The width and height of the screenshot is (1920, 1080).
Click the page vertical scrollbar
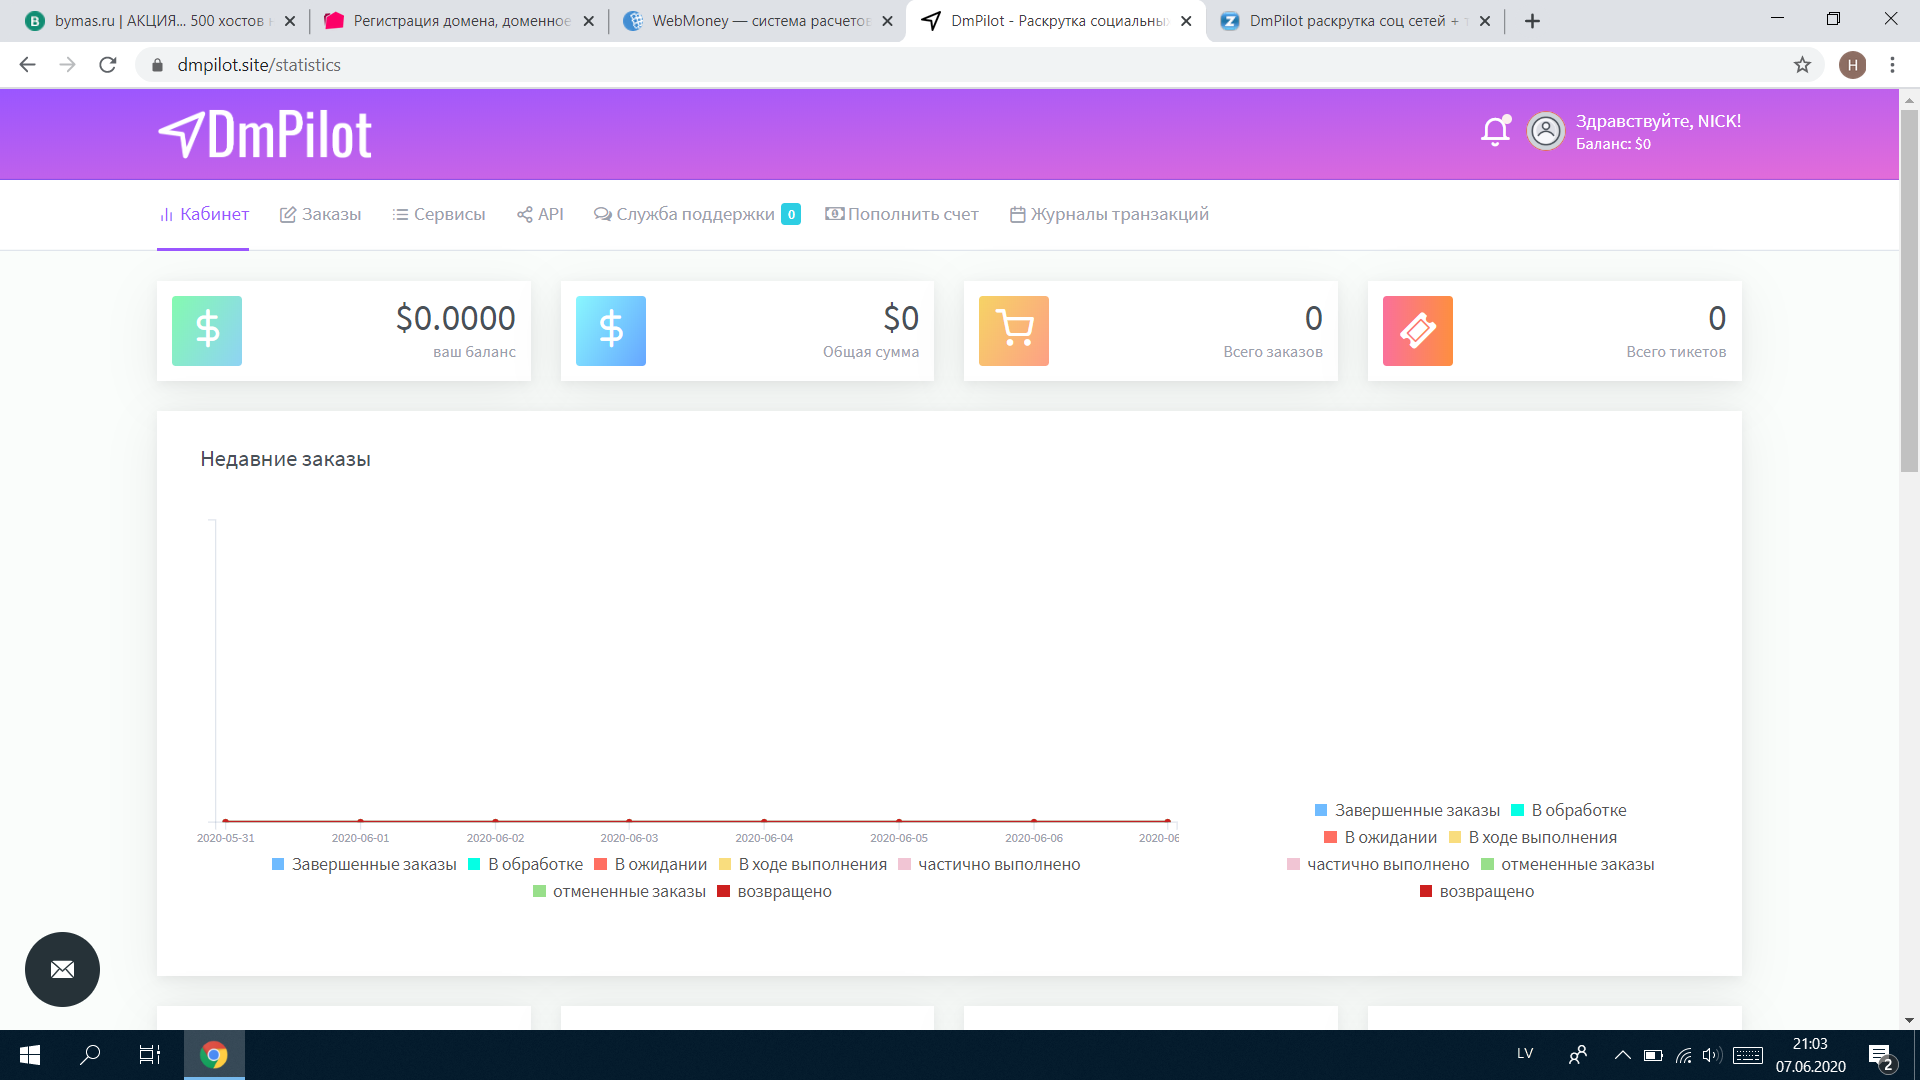pyautogui.click(x=1909, y=290)
